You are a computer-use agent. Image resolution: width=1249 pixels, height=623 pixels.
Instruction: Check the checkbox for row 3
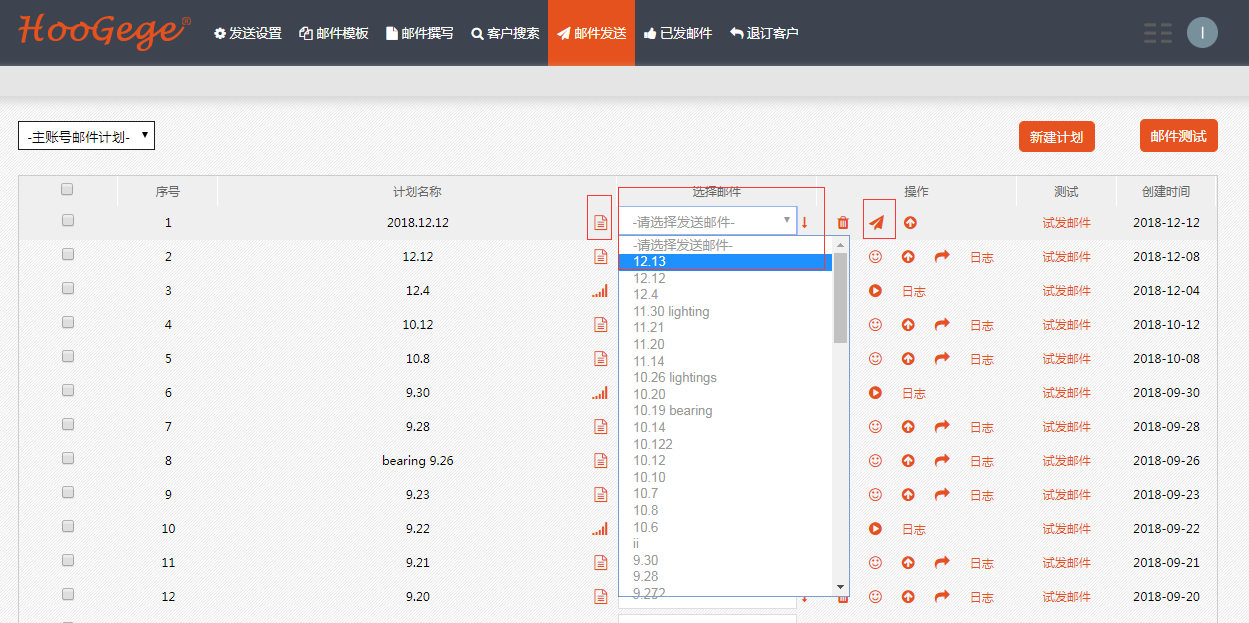pyautogui.click(x=68, y=289)
